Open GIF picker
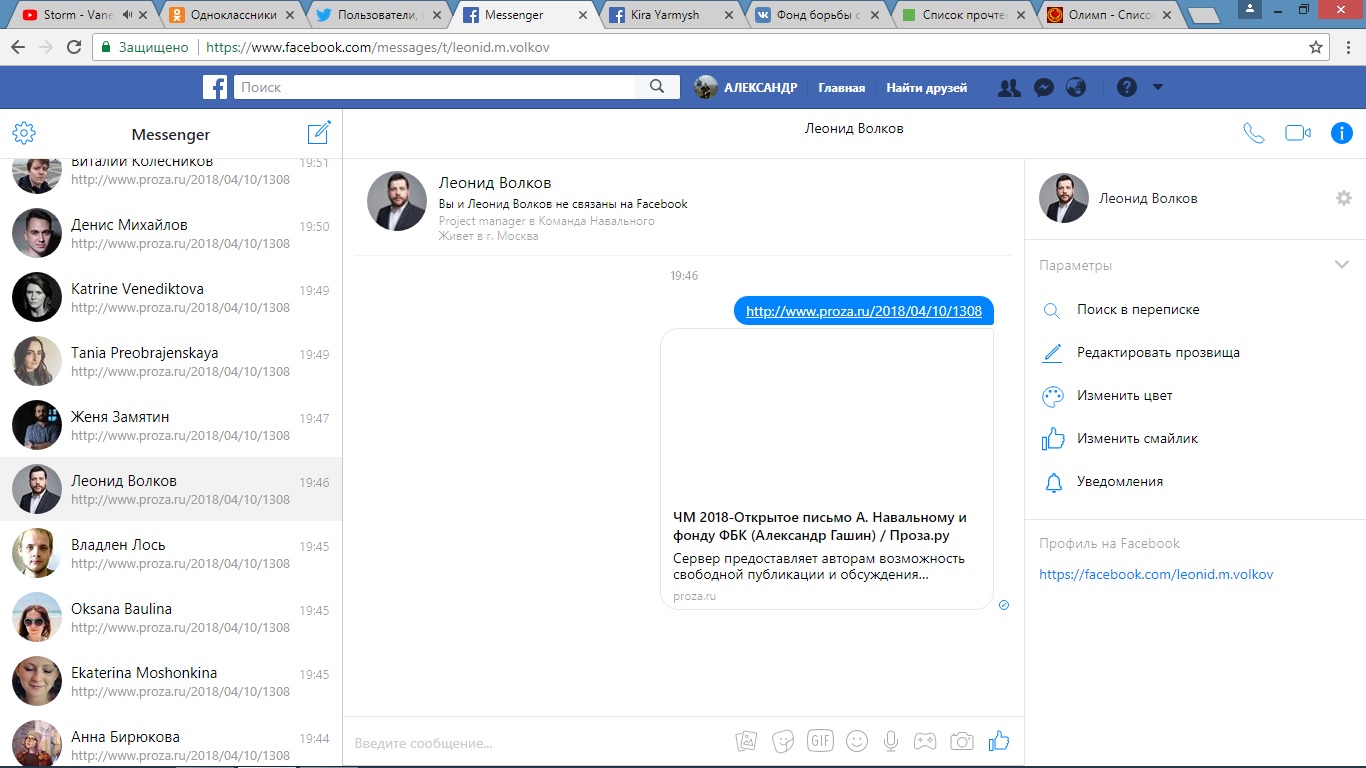1366x768 pixels. pos(820,741)
